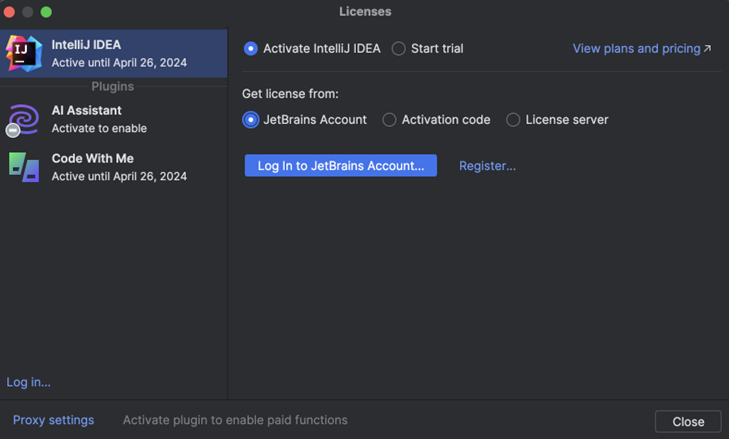The height and width of the screenshot is (439, 729).
Task: Choose the Start trial option
Action: 399,48
